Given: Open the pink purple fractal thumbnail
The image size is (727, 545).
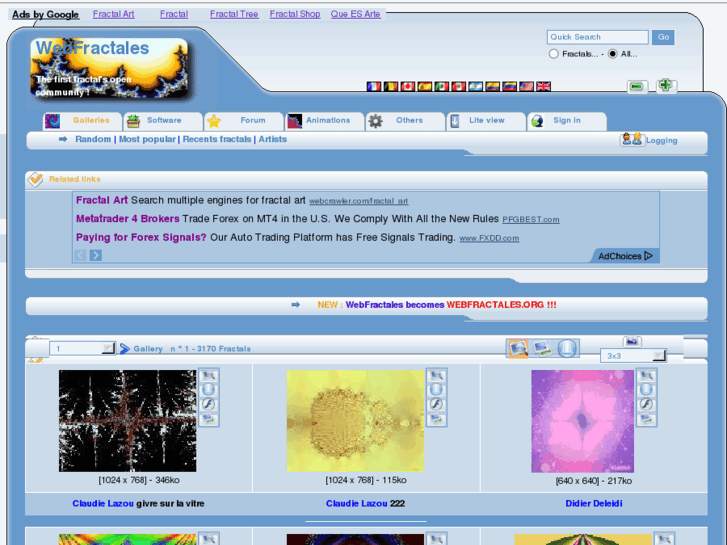Looking at the screenshot, I should [x=582, y=421].
